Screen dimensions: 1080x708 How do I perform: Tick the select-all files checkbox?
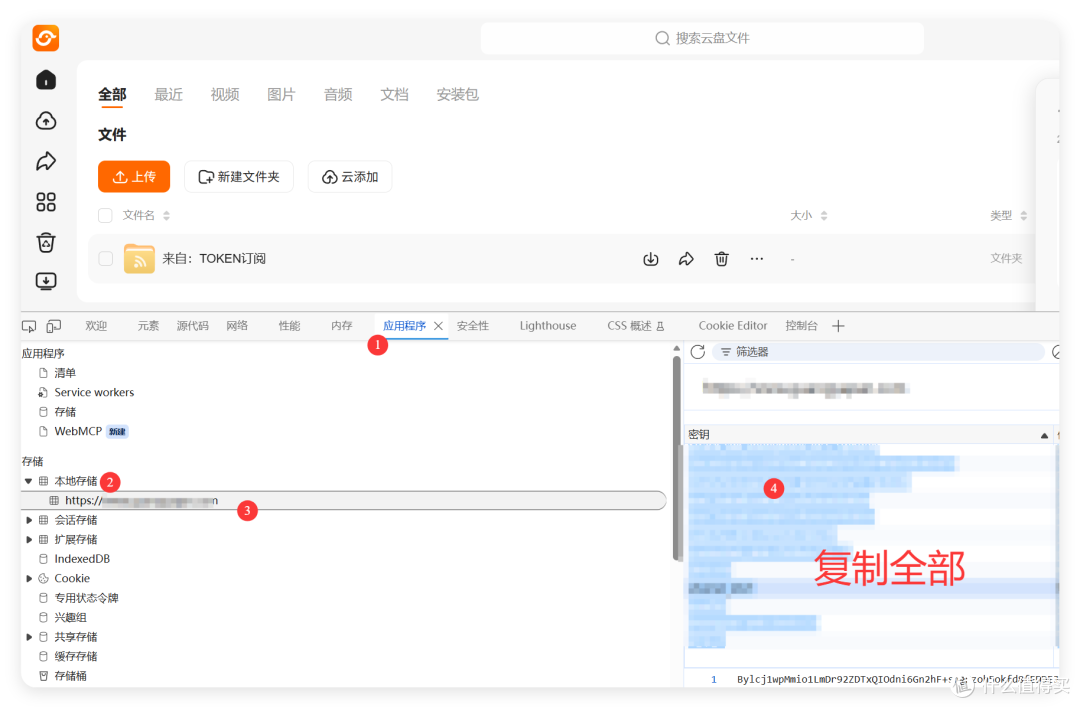coord(105,216)
